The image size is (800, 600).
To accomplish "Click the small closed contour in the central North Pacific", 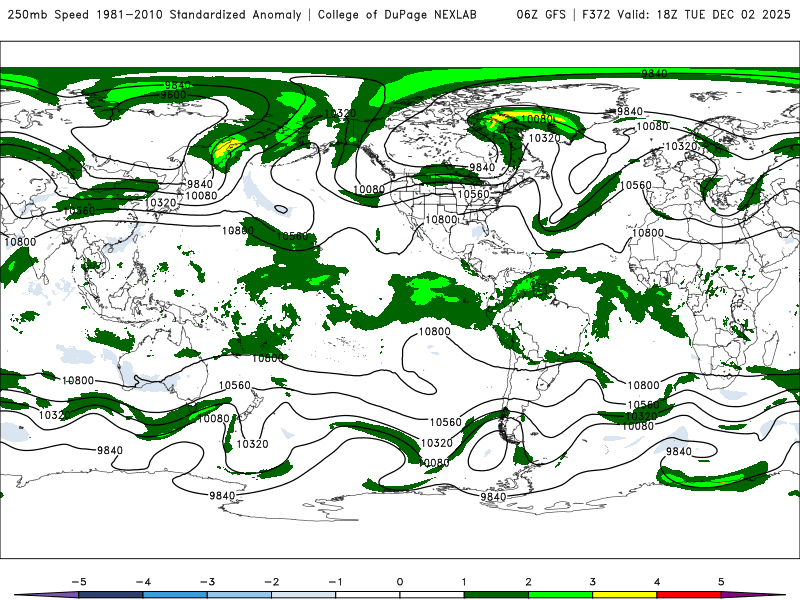I will click(x=281, y=209).
